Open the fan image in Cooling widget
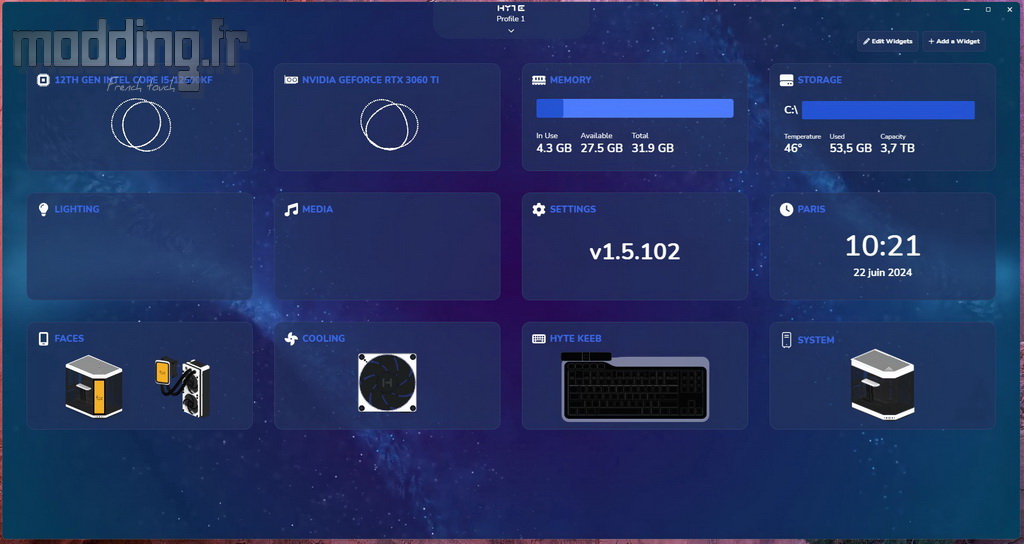This screenshot has height=544, width=1024. [387, 383]
